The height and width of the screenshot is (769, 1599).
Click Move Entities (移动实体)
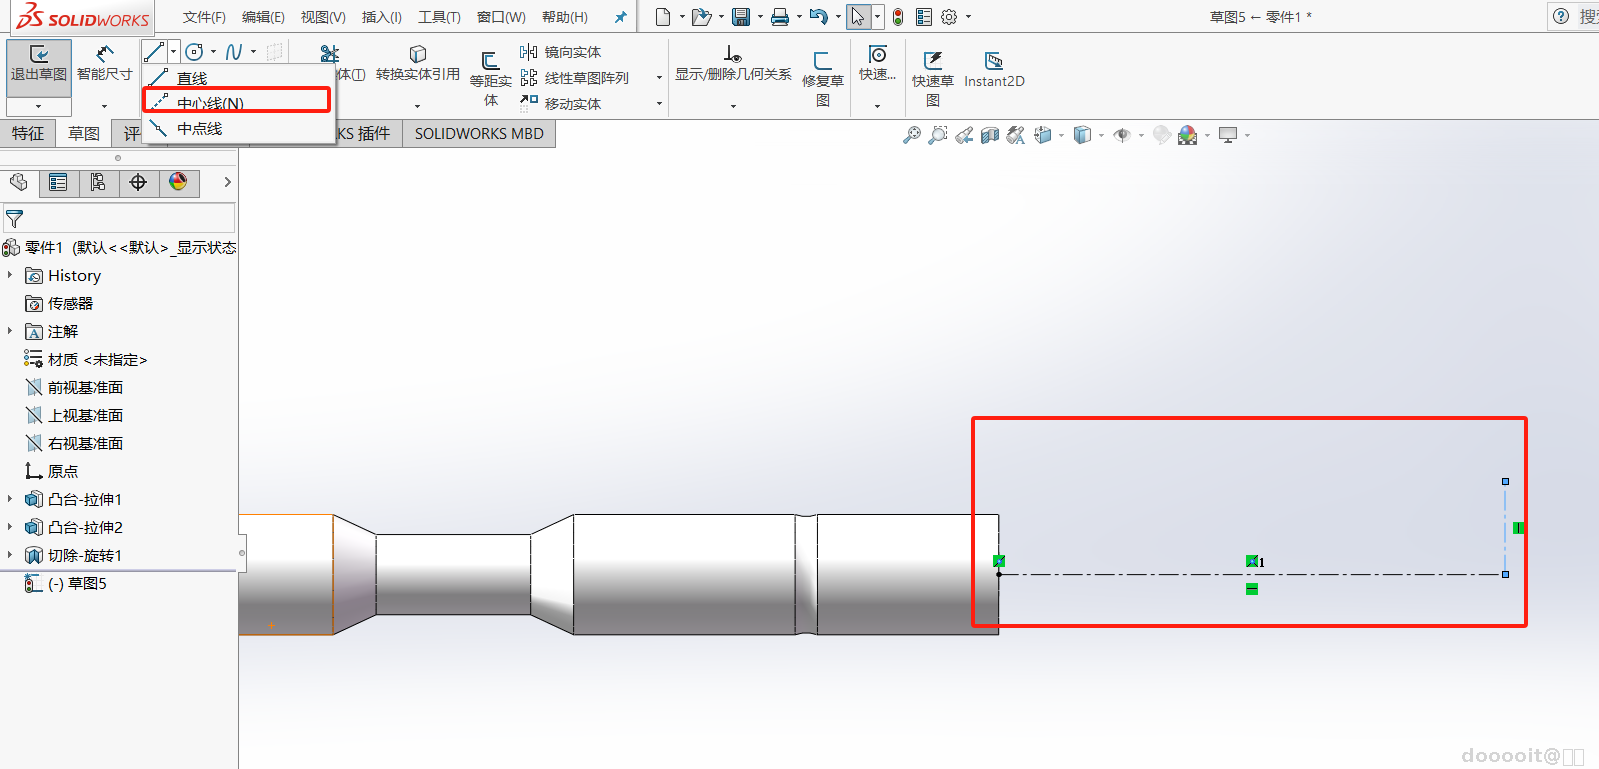(561, 103)
